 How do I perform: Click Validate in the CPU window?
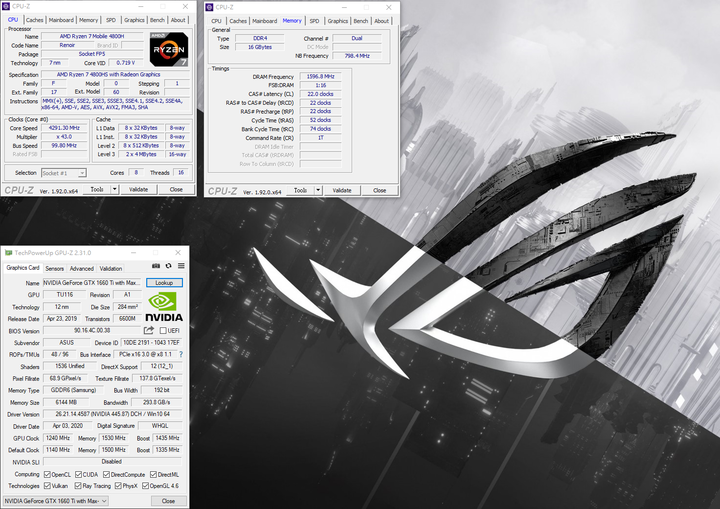[x=138, y=189]
